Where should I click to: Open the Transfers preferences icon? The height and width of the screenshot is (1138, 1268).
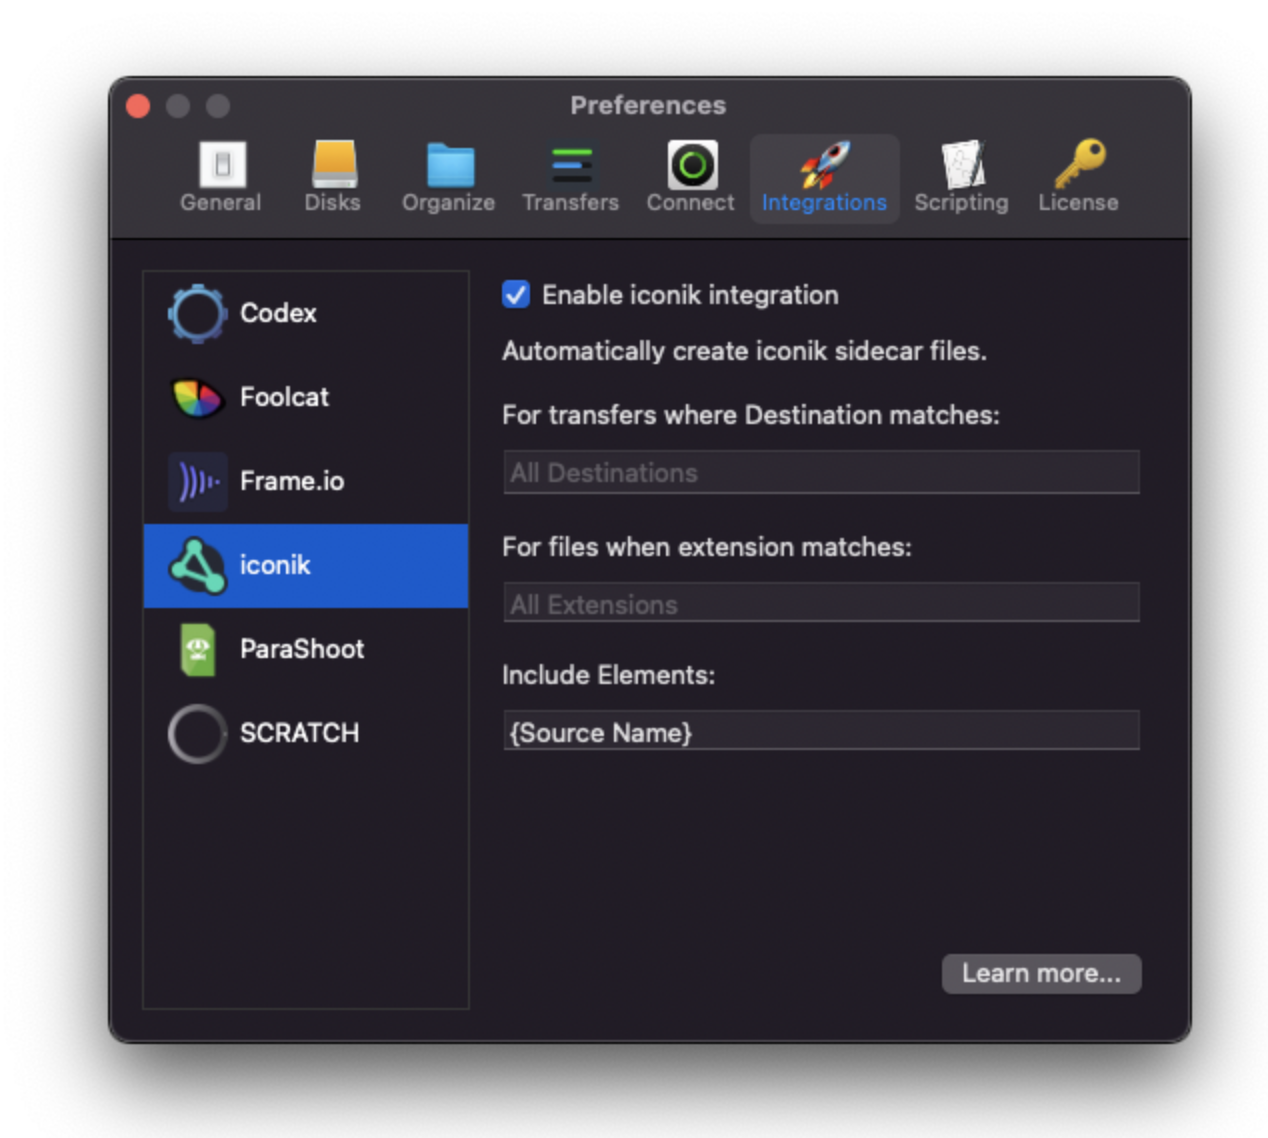click(x=571, y=165)
